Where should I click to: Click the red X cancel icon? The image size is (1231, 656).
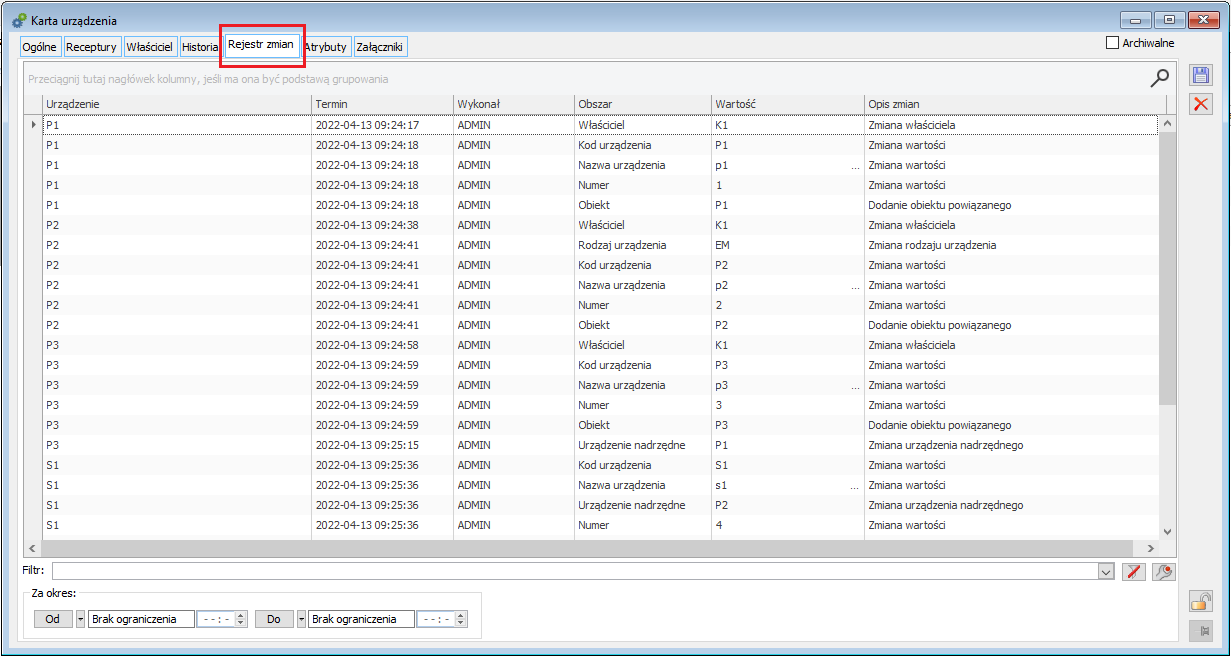click(1201, 104)
